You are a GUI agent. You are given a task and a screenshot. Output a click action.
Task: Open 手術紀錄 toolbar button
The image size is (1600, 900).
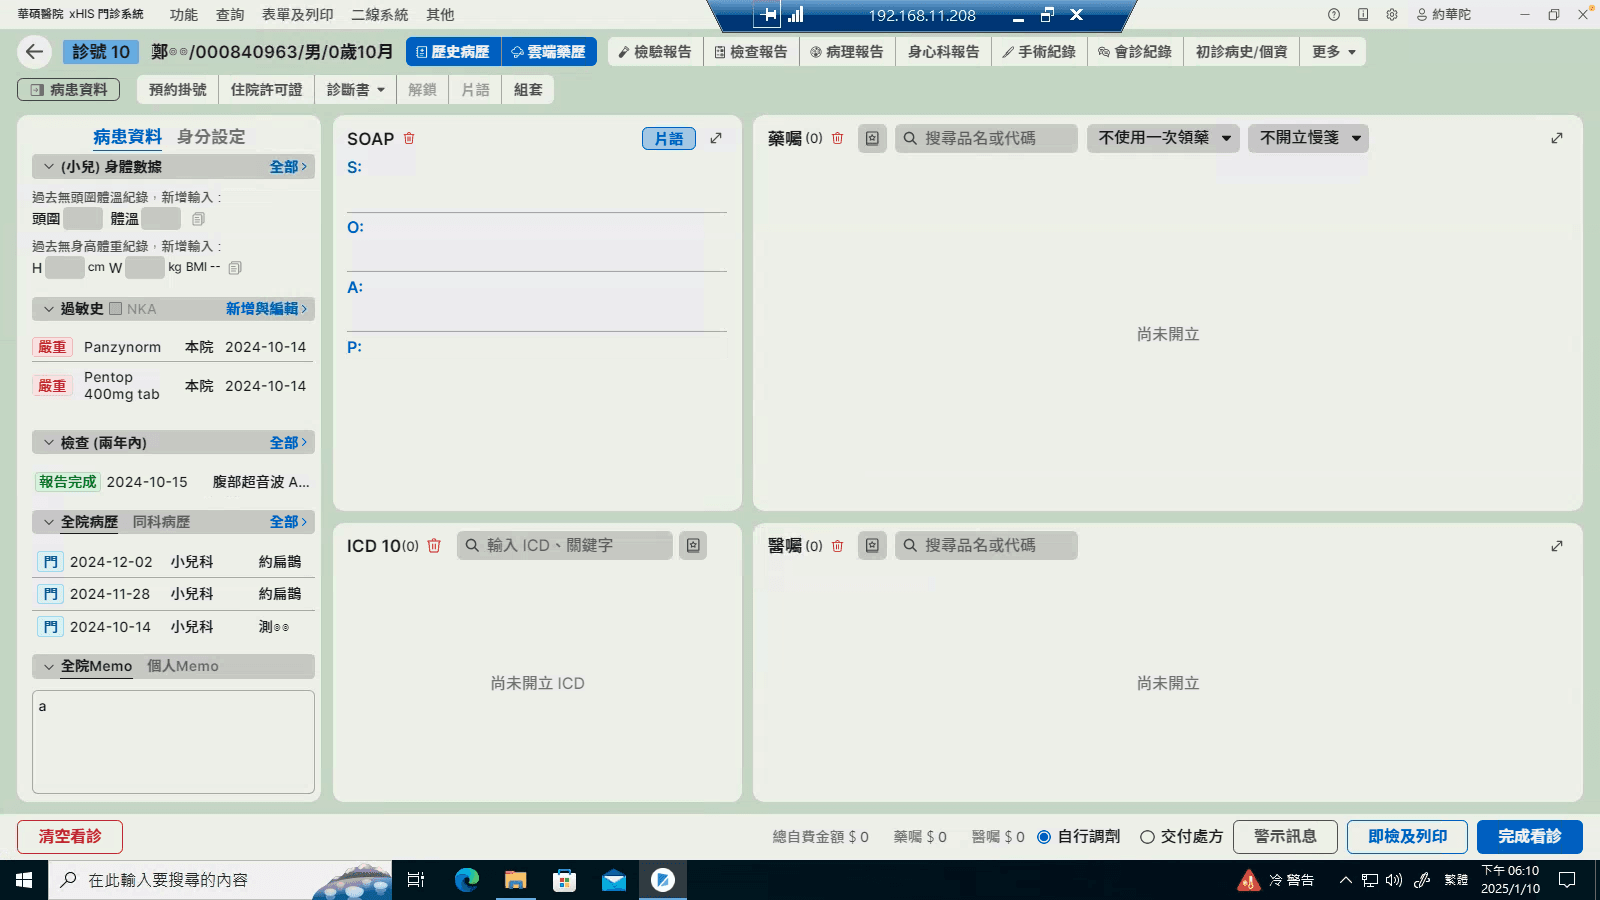pyautogui.click(x=1038, y=52)
